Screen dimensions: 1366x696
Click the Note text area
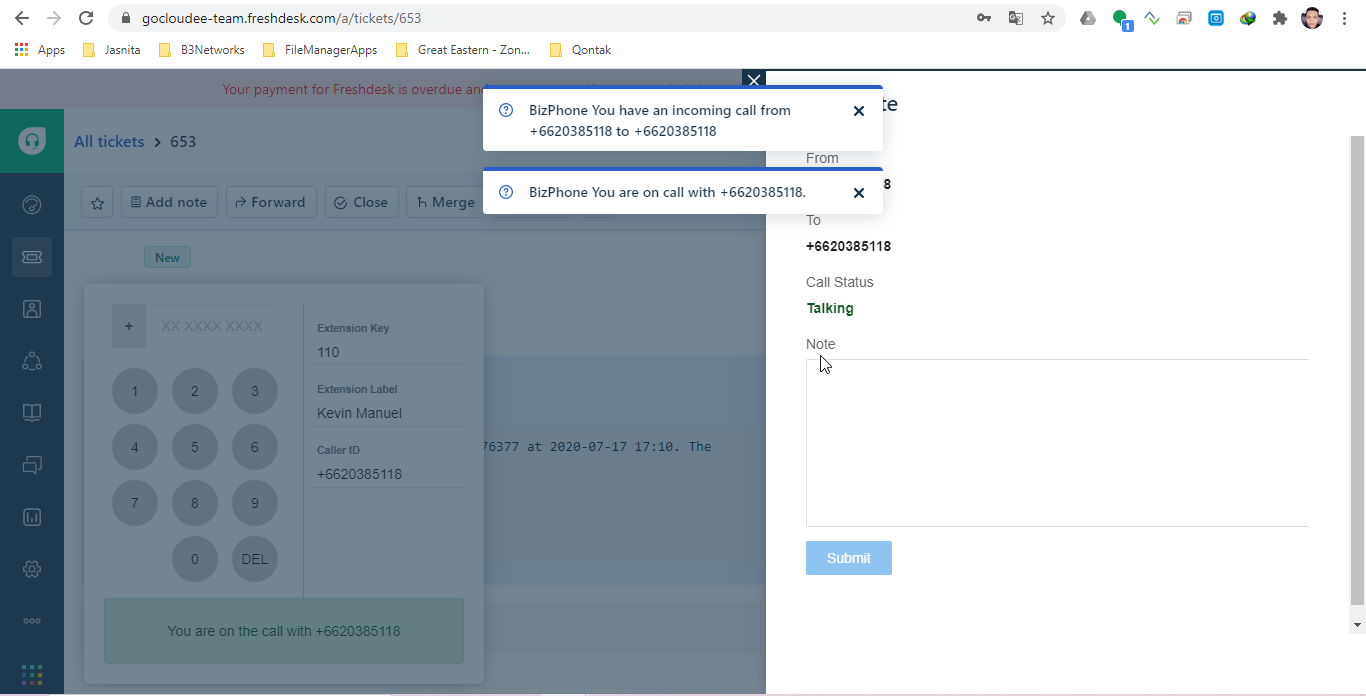[x=1057, y=443]
